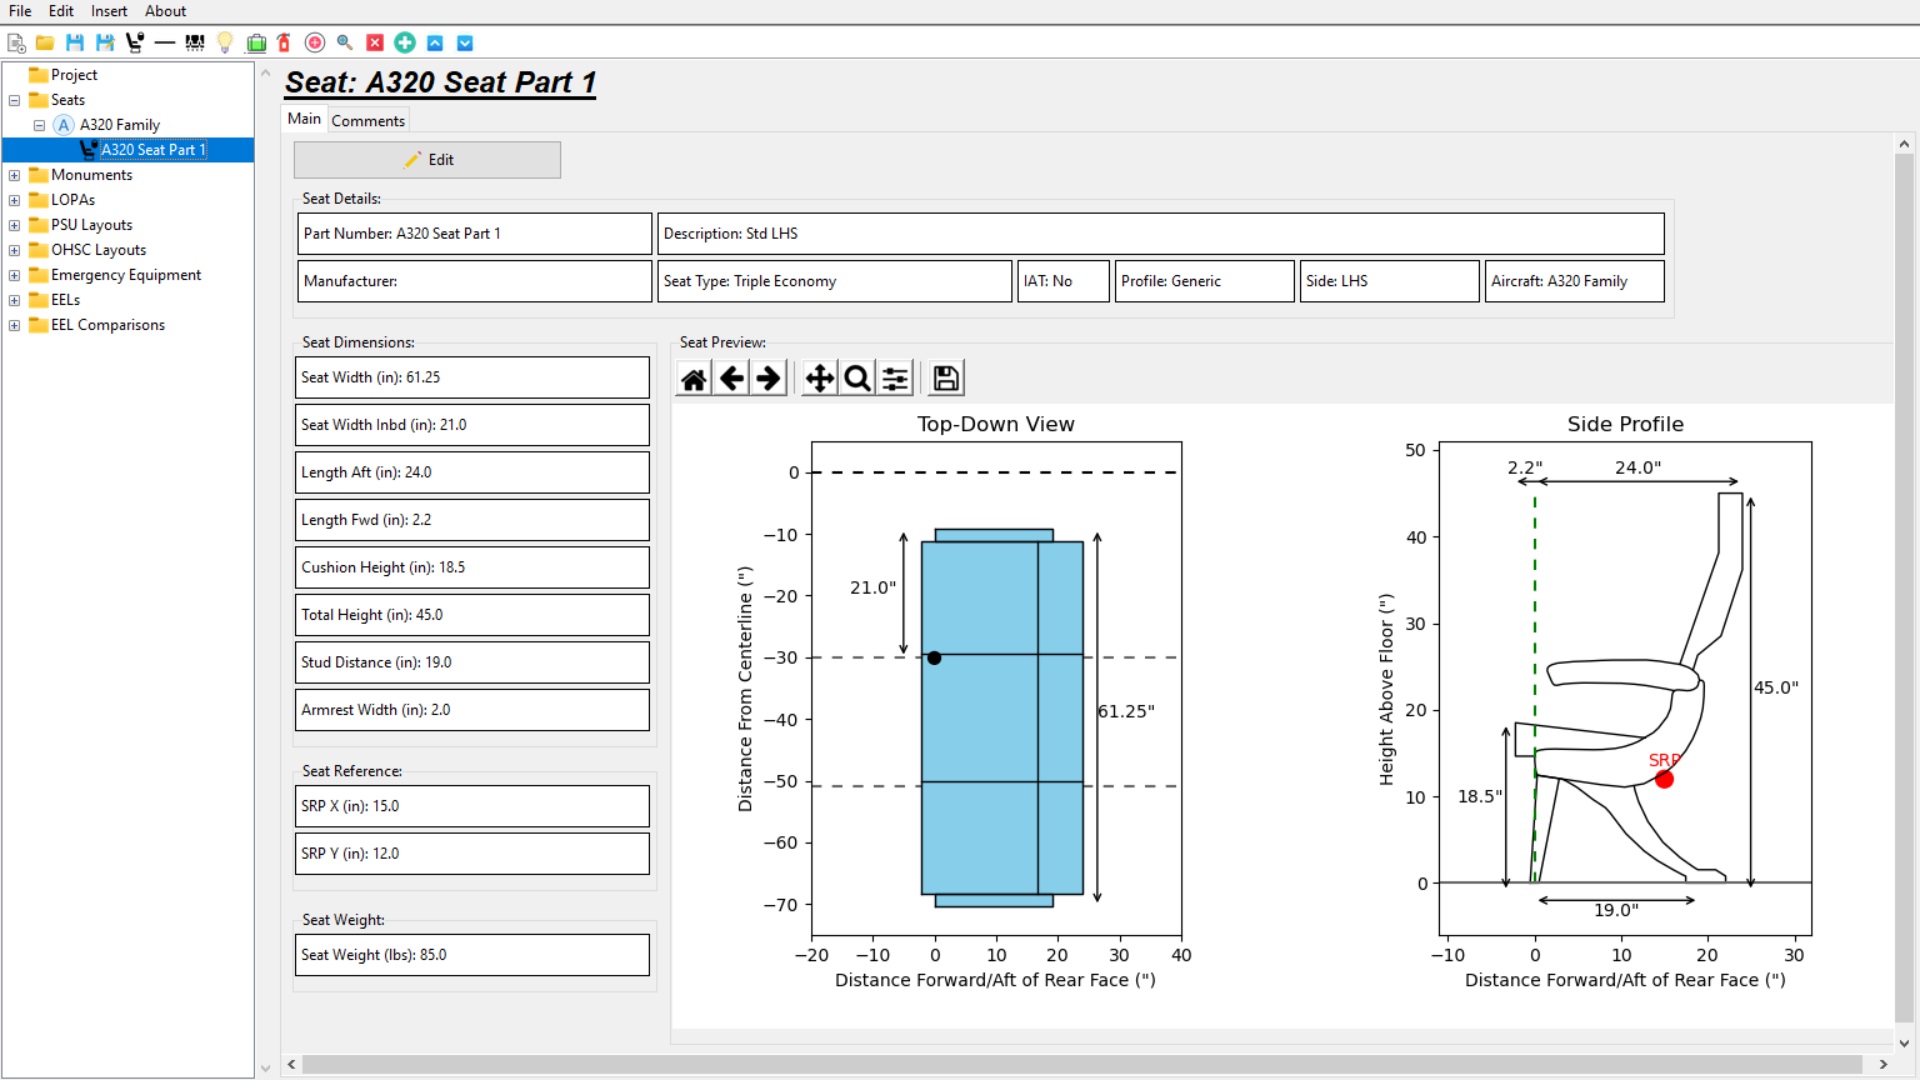1920x1080 pixels.
Task: Collapse the Seats tree node
Action: [15, 100]
